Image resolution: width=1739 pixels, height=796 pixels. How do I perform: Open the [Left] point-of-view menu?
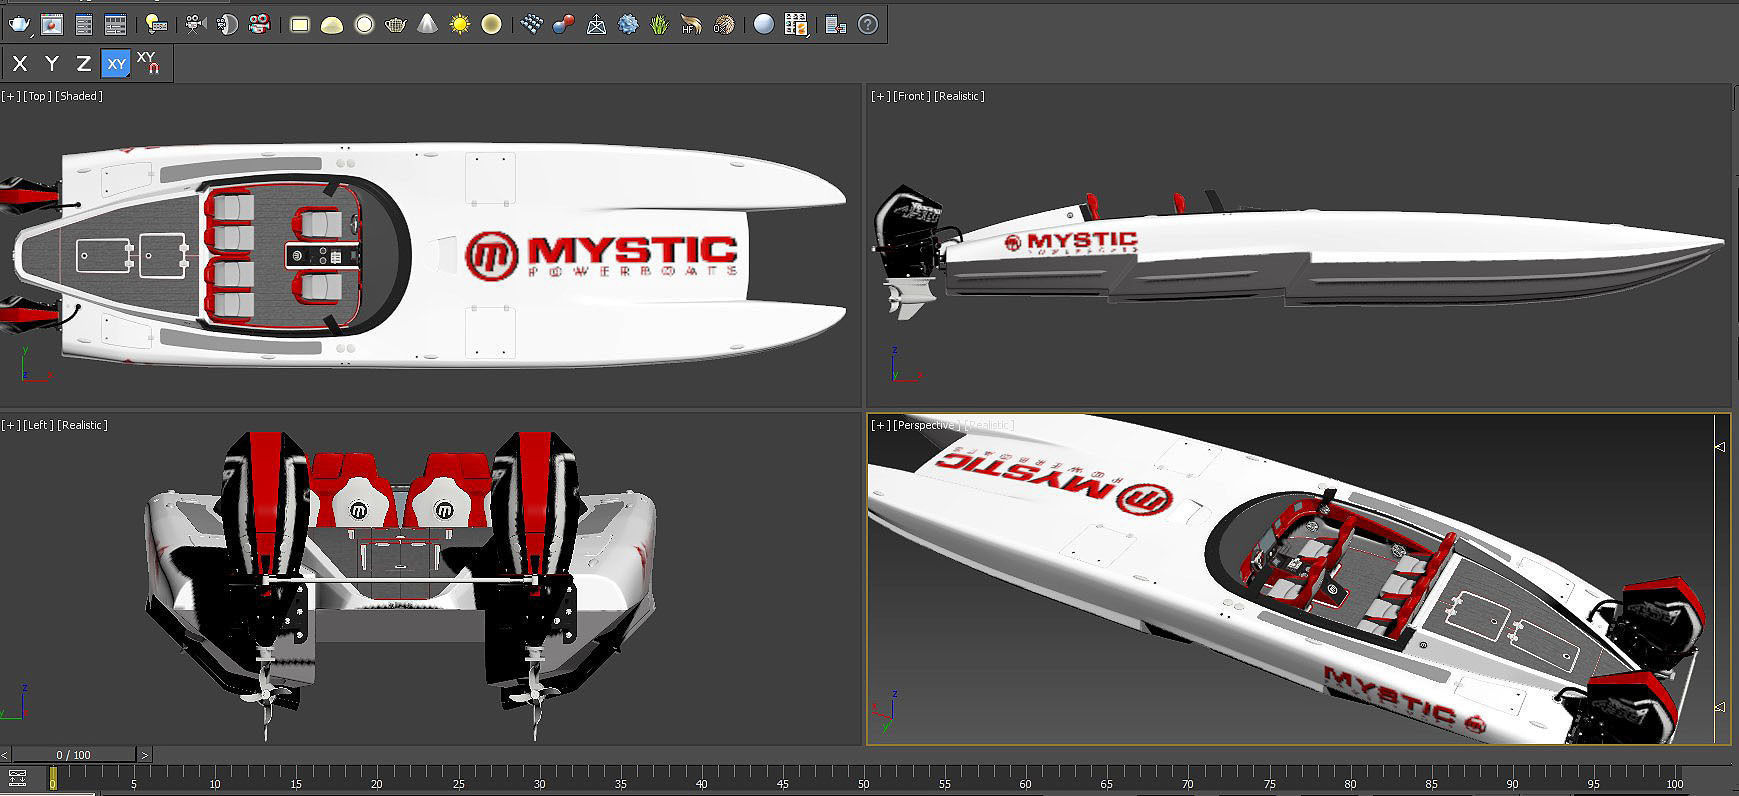(38, 425)
